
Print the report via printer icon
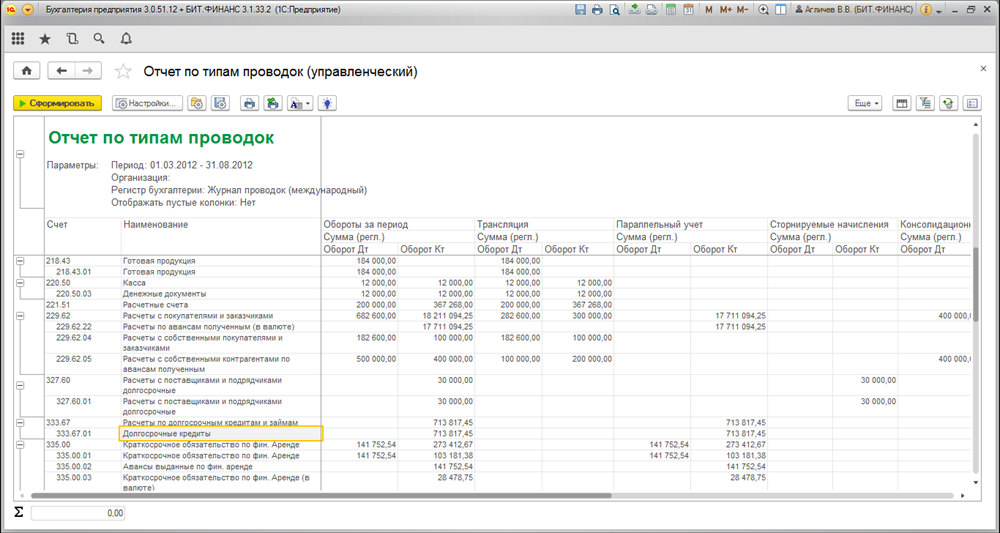[249, 103]
